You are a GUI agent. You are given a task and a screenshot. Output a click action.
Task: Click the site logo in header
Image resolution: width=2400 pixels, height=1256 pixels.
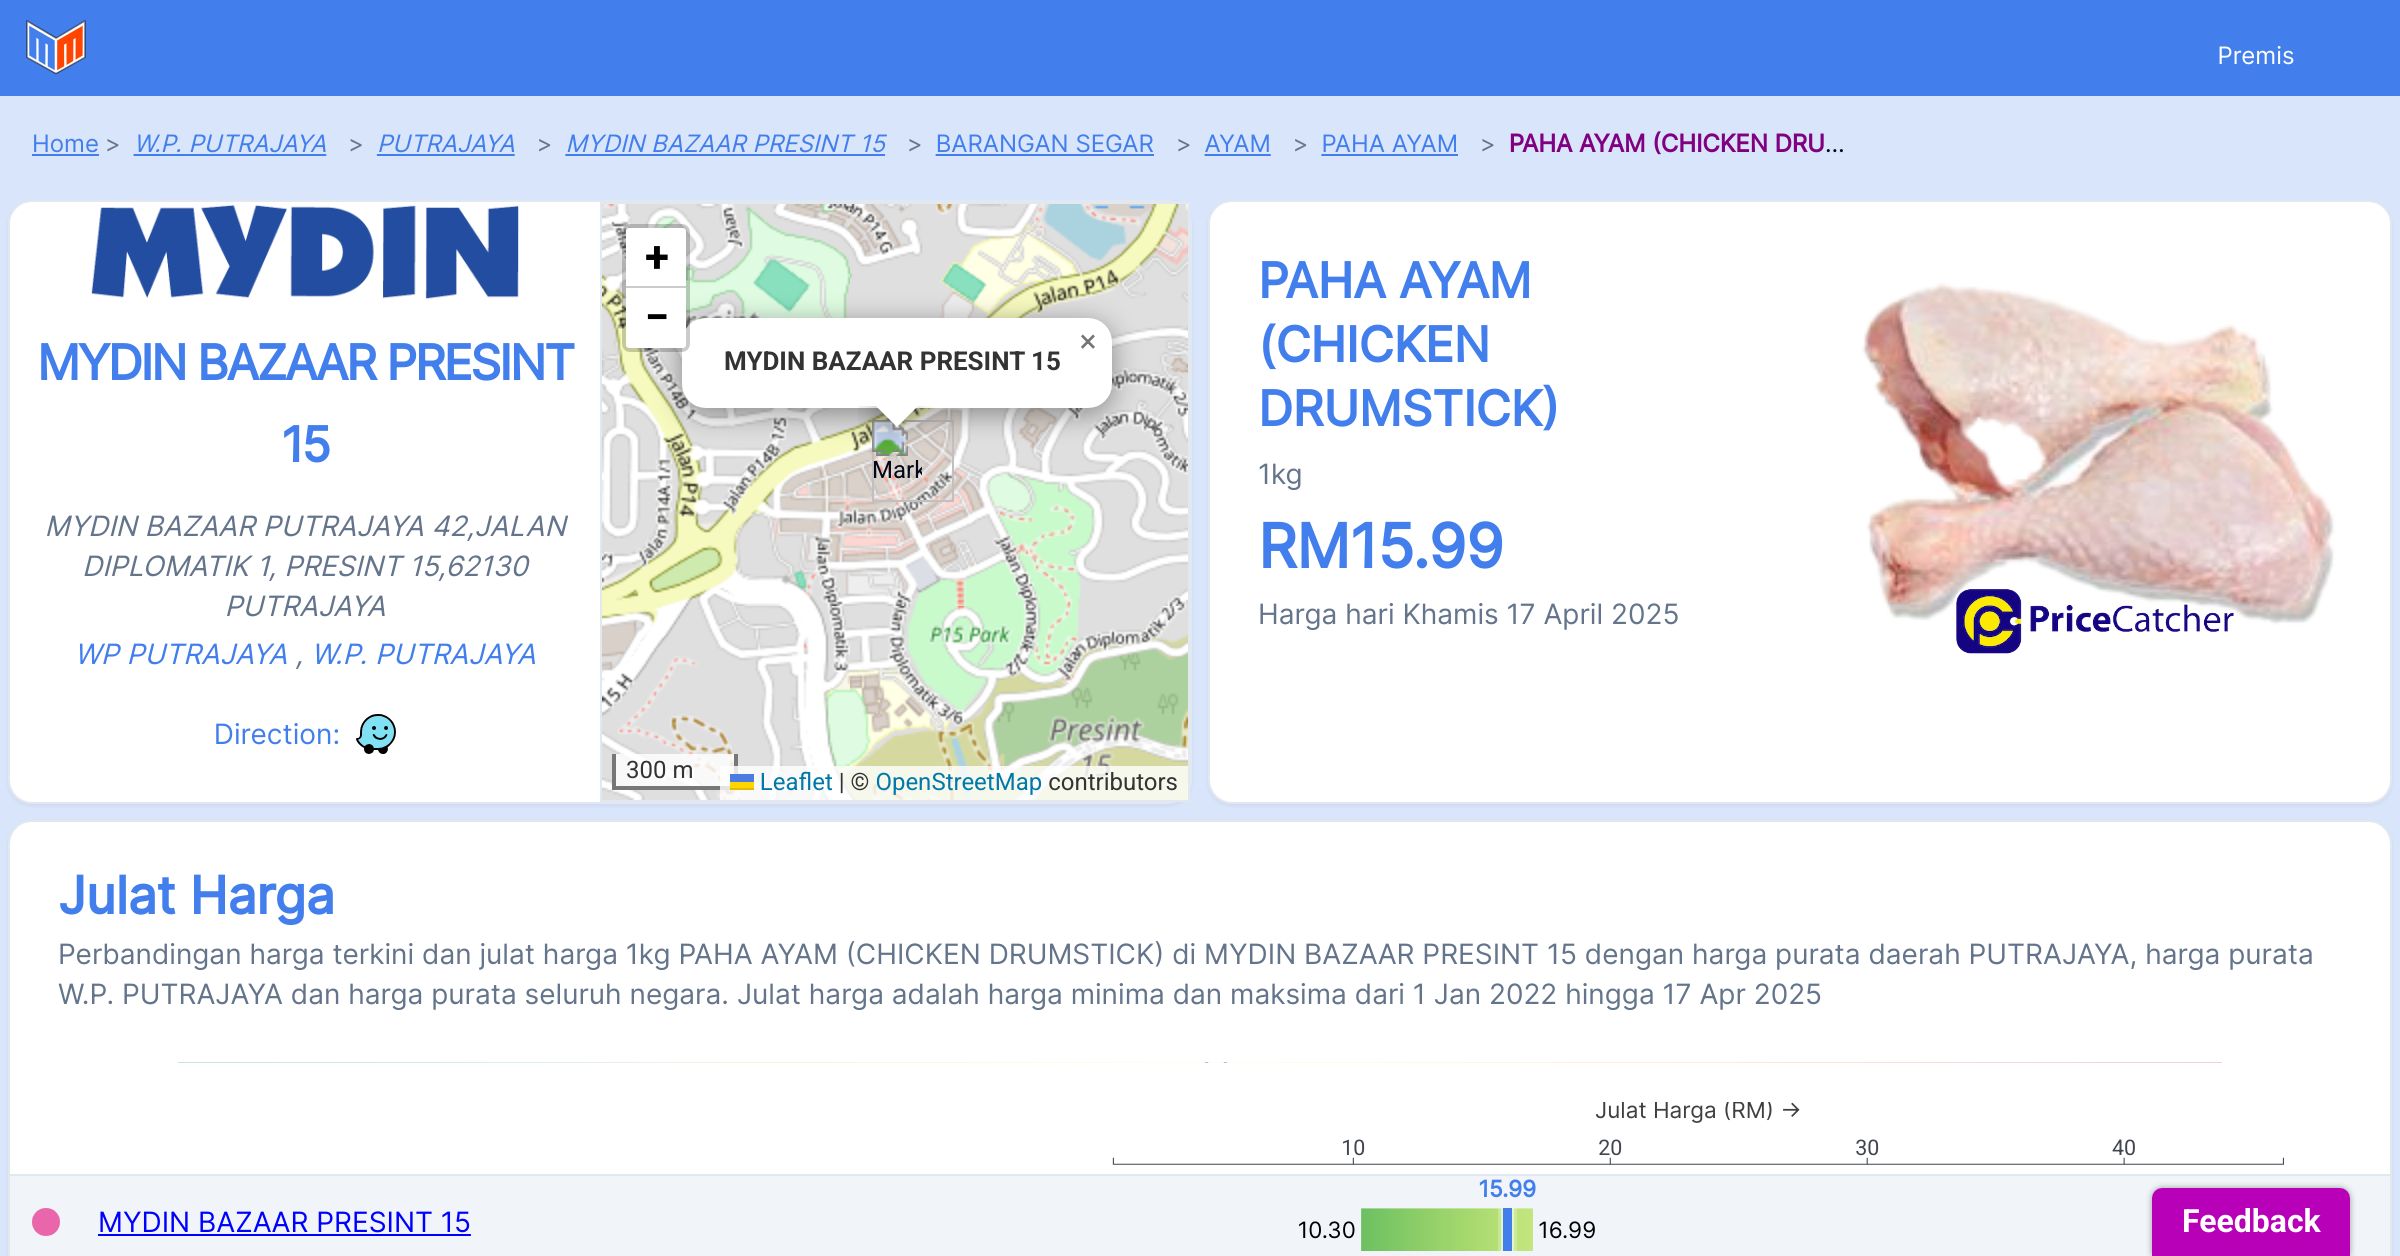pos(56,47)
